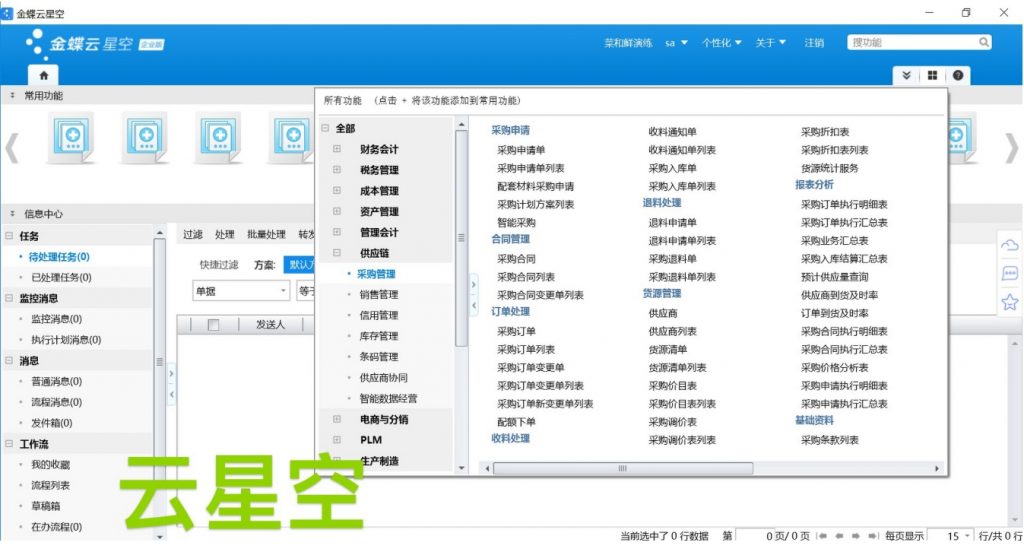The image size is (1024, 555).
Task: Click the 发送人 column header
Action: (270, 325)
